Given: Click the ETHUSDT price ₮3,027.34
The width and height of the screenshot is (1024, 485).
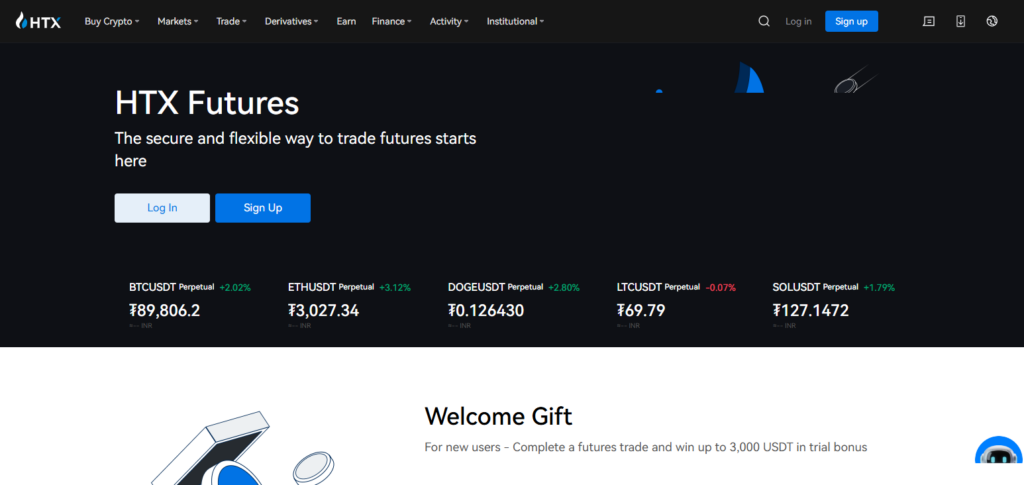Looking at the screenshot, I should (x=323, y=310).
